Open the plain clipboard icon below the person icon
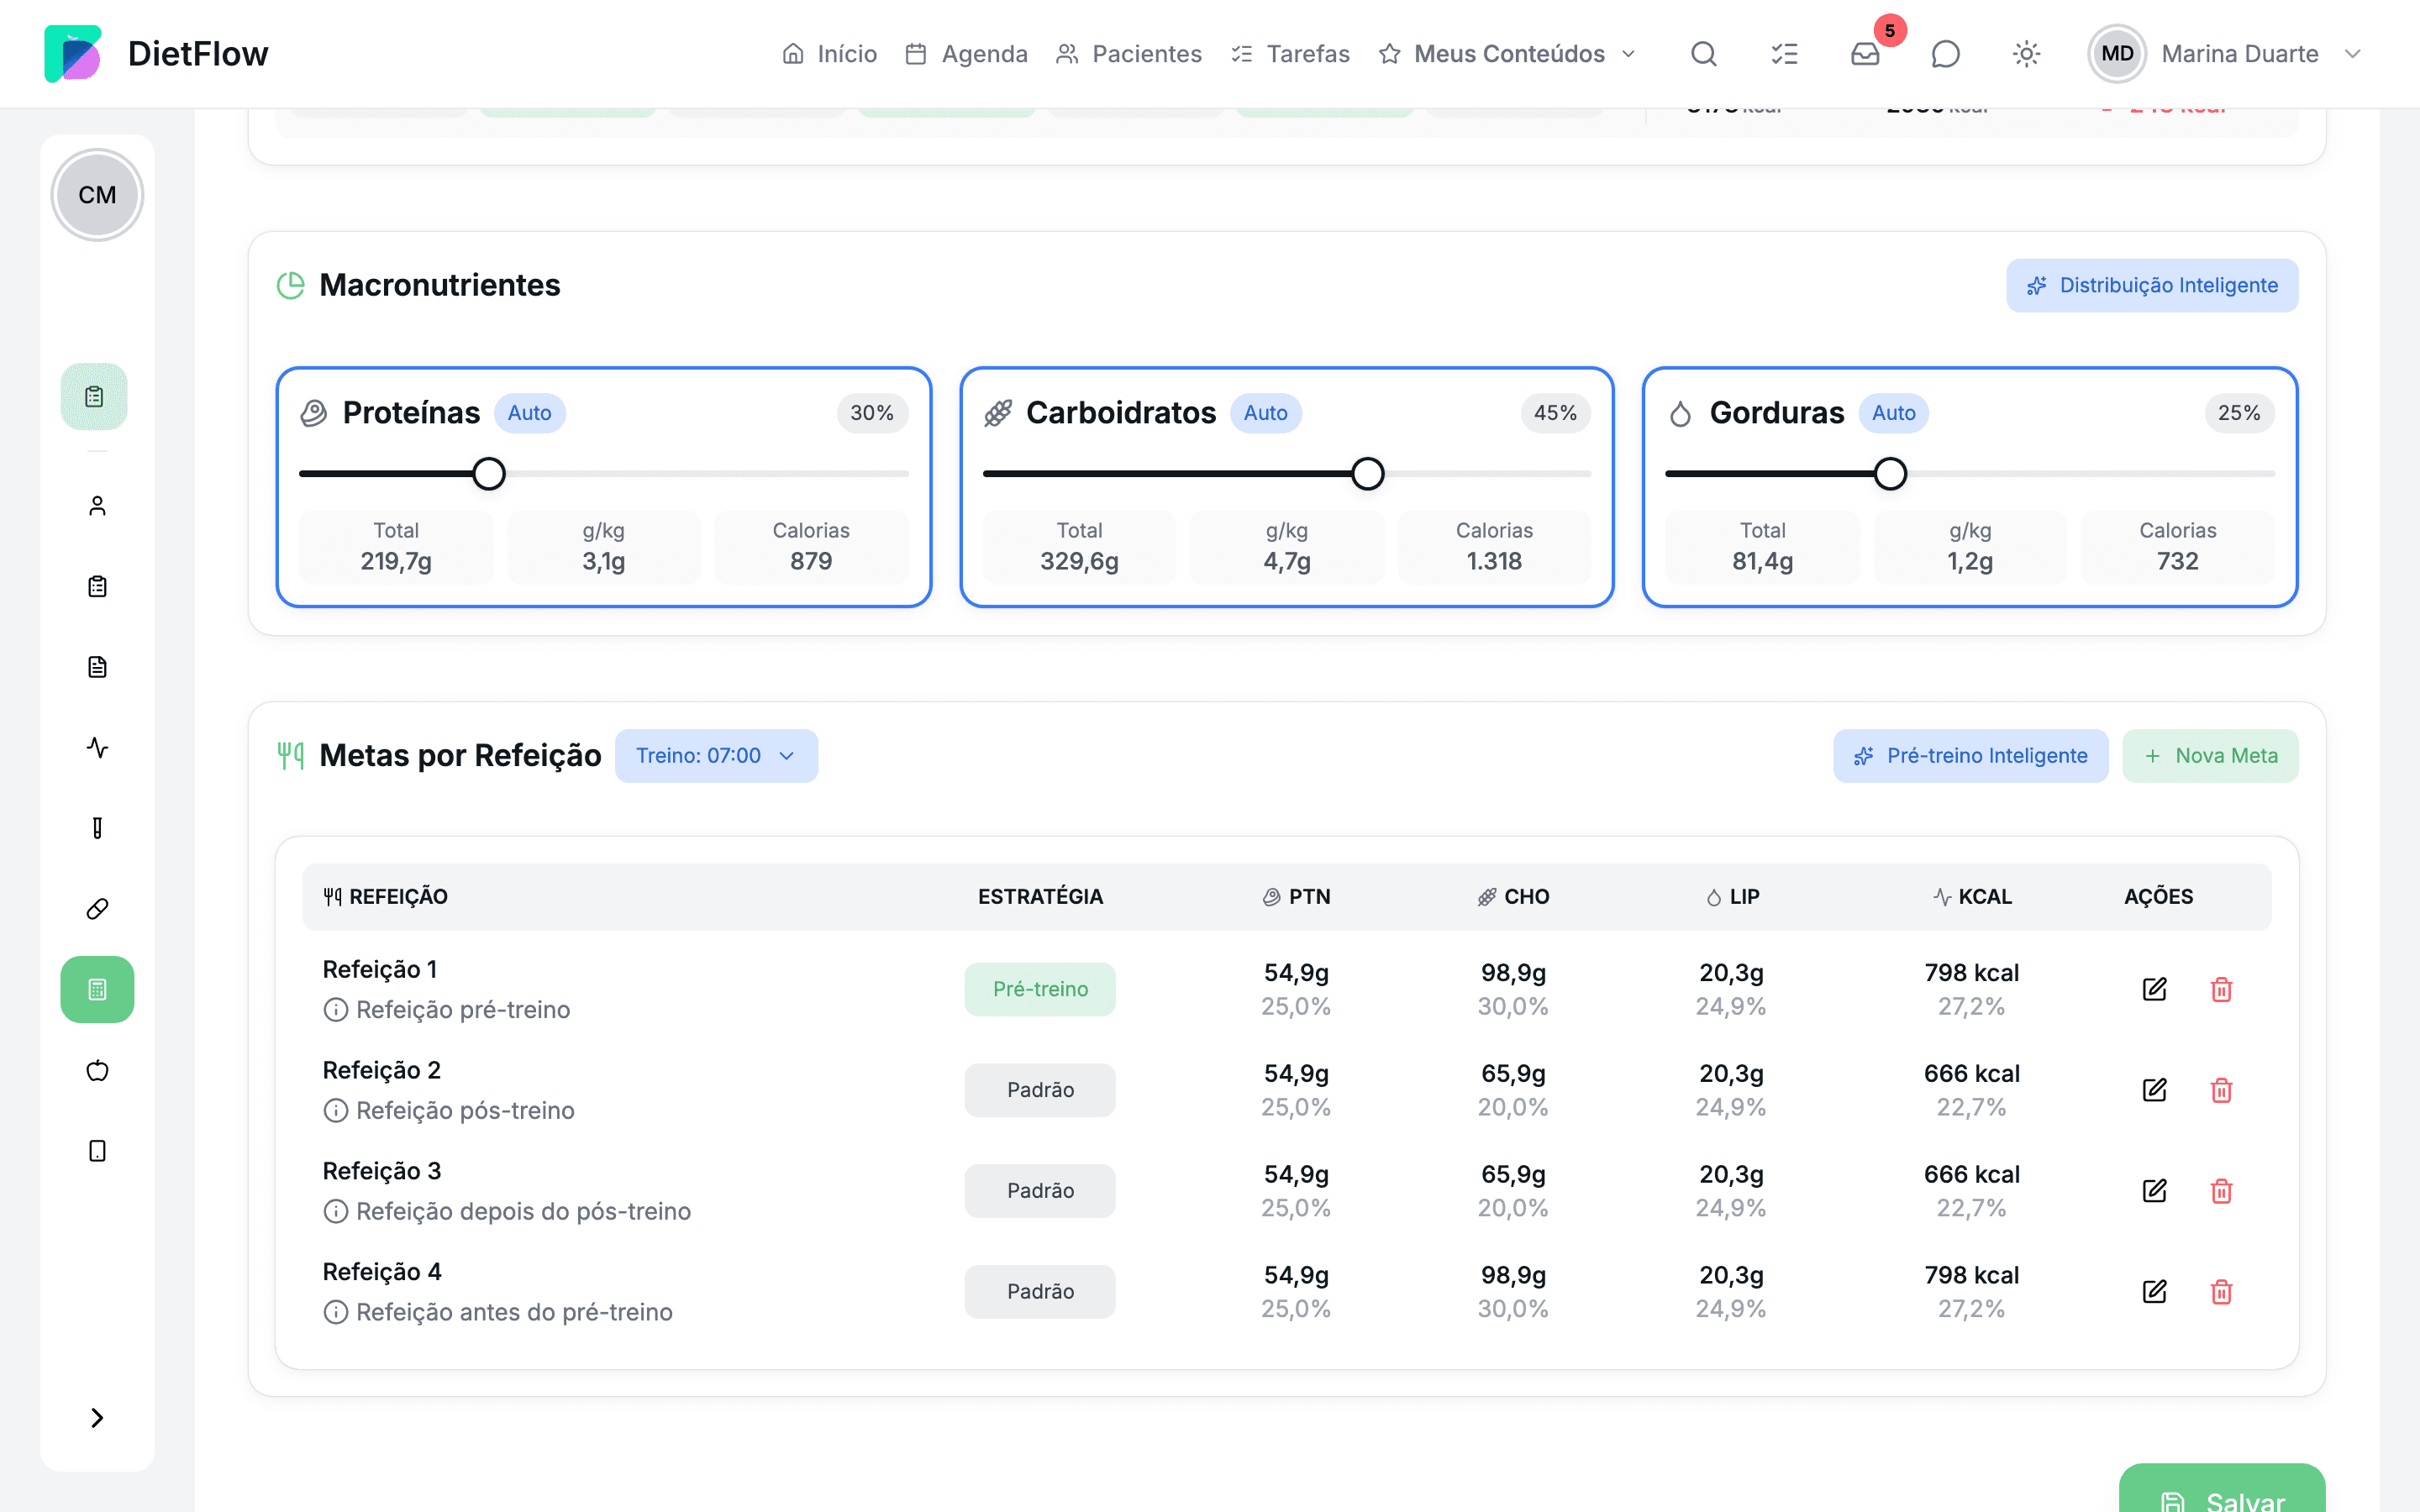2420x1512 pixels. [97, 587]
